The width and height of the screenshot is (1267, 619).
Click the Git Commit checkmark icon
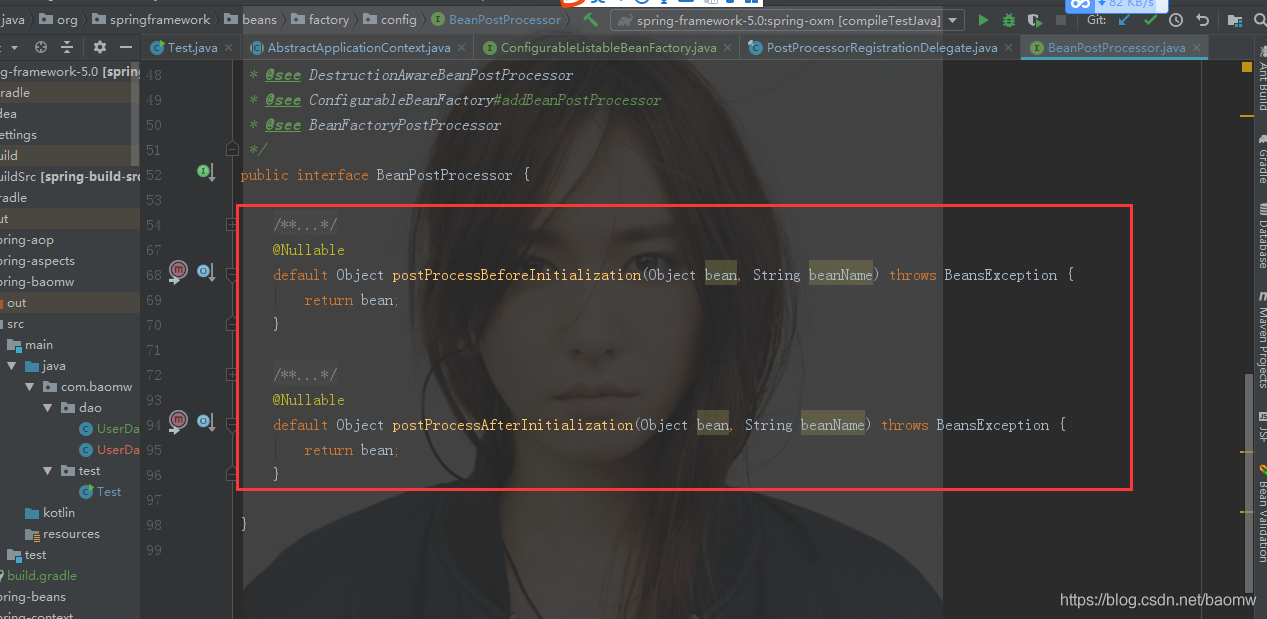point(1151,20)
